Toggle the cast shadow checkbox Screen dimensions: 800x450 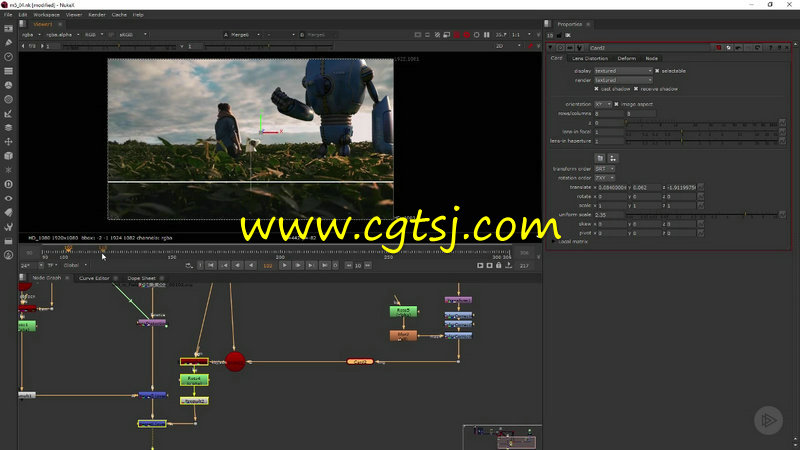pos(596,89)
